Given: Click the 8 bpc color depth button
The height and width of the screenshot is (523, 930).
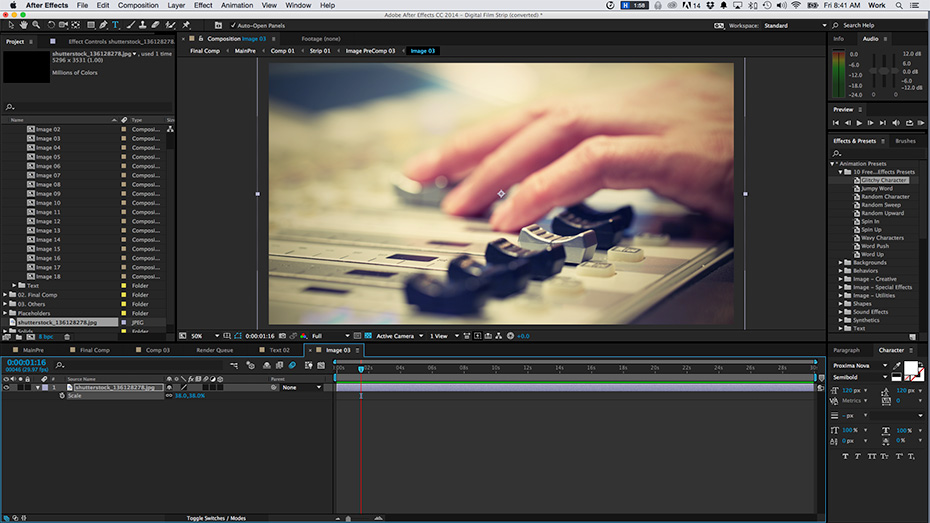Looking at the screenshot, I should click(x=46, y=337).
